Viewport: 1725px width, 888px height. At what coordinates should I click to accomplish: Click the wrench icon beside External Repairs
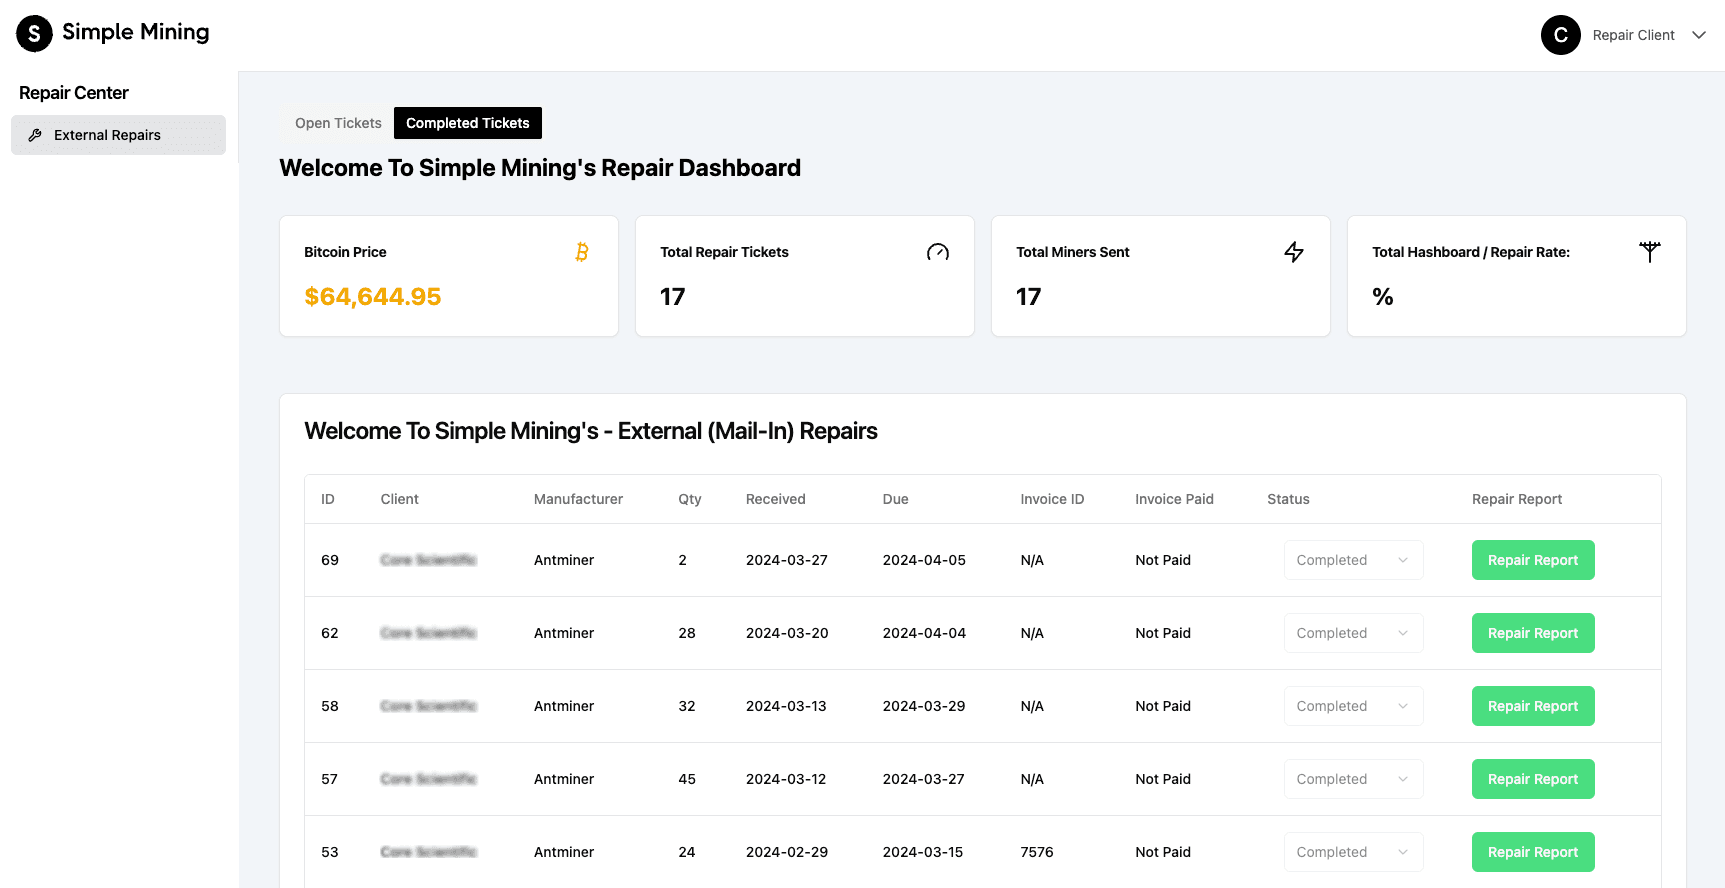(x=35, y=135)
